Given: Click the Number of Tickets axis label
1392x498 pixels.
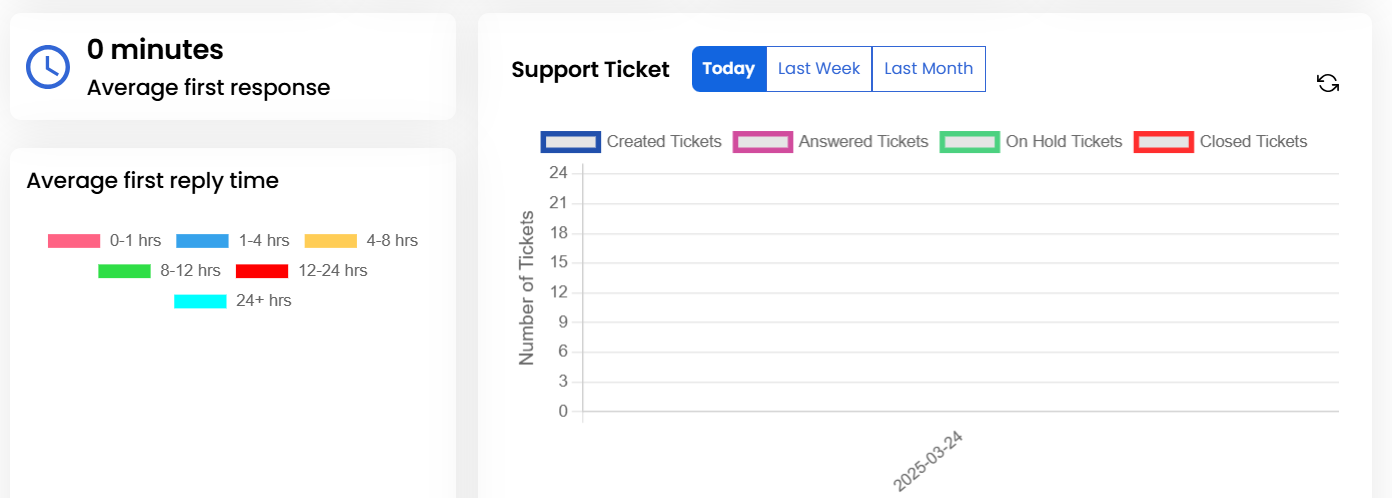Looking at the screenshot, I should coord(527,288).
